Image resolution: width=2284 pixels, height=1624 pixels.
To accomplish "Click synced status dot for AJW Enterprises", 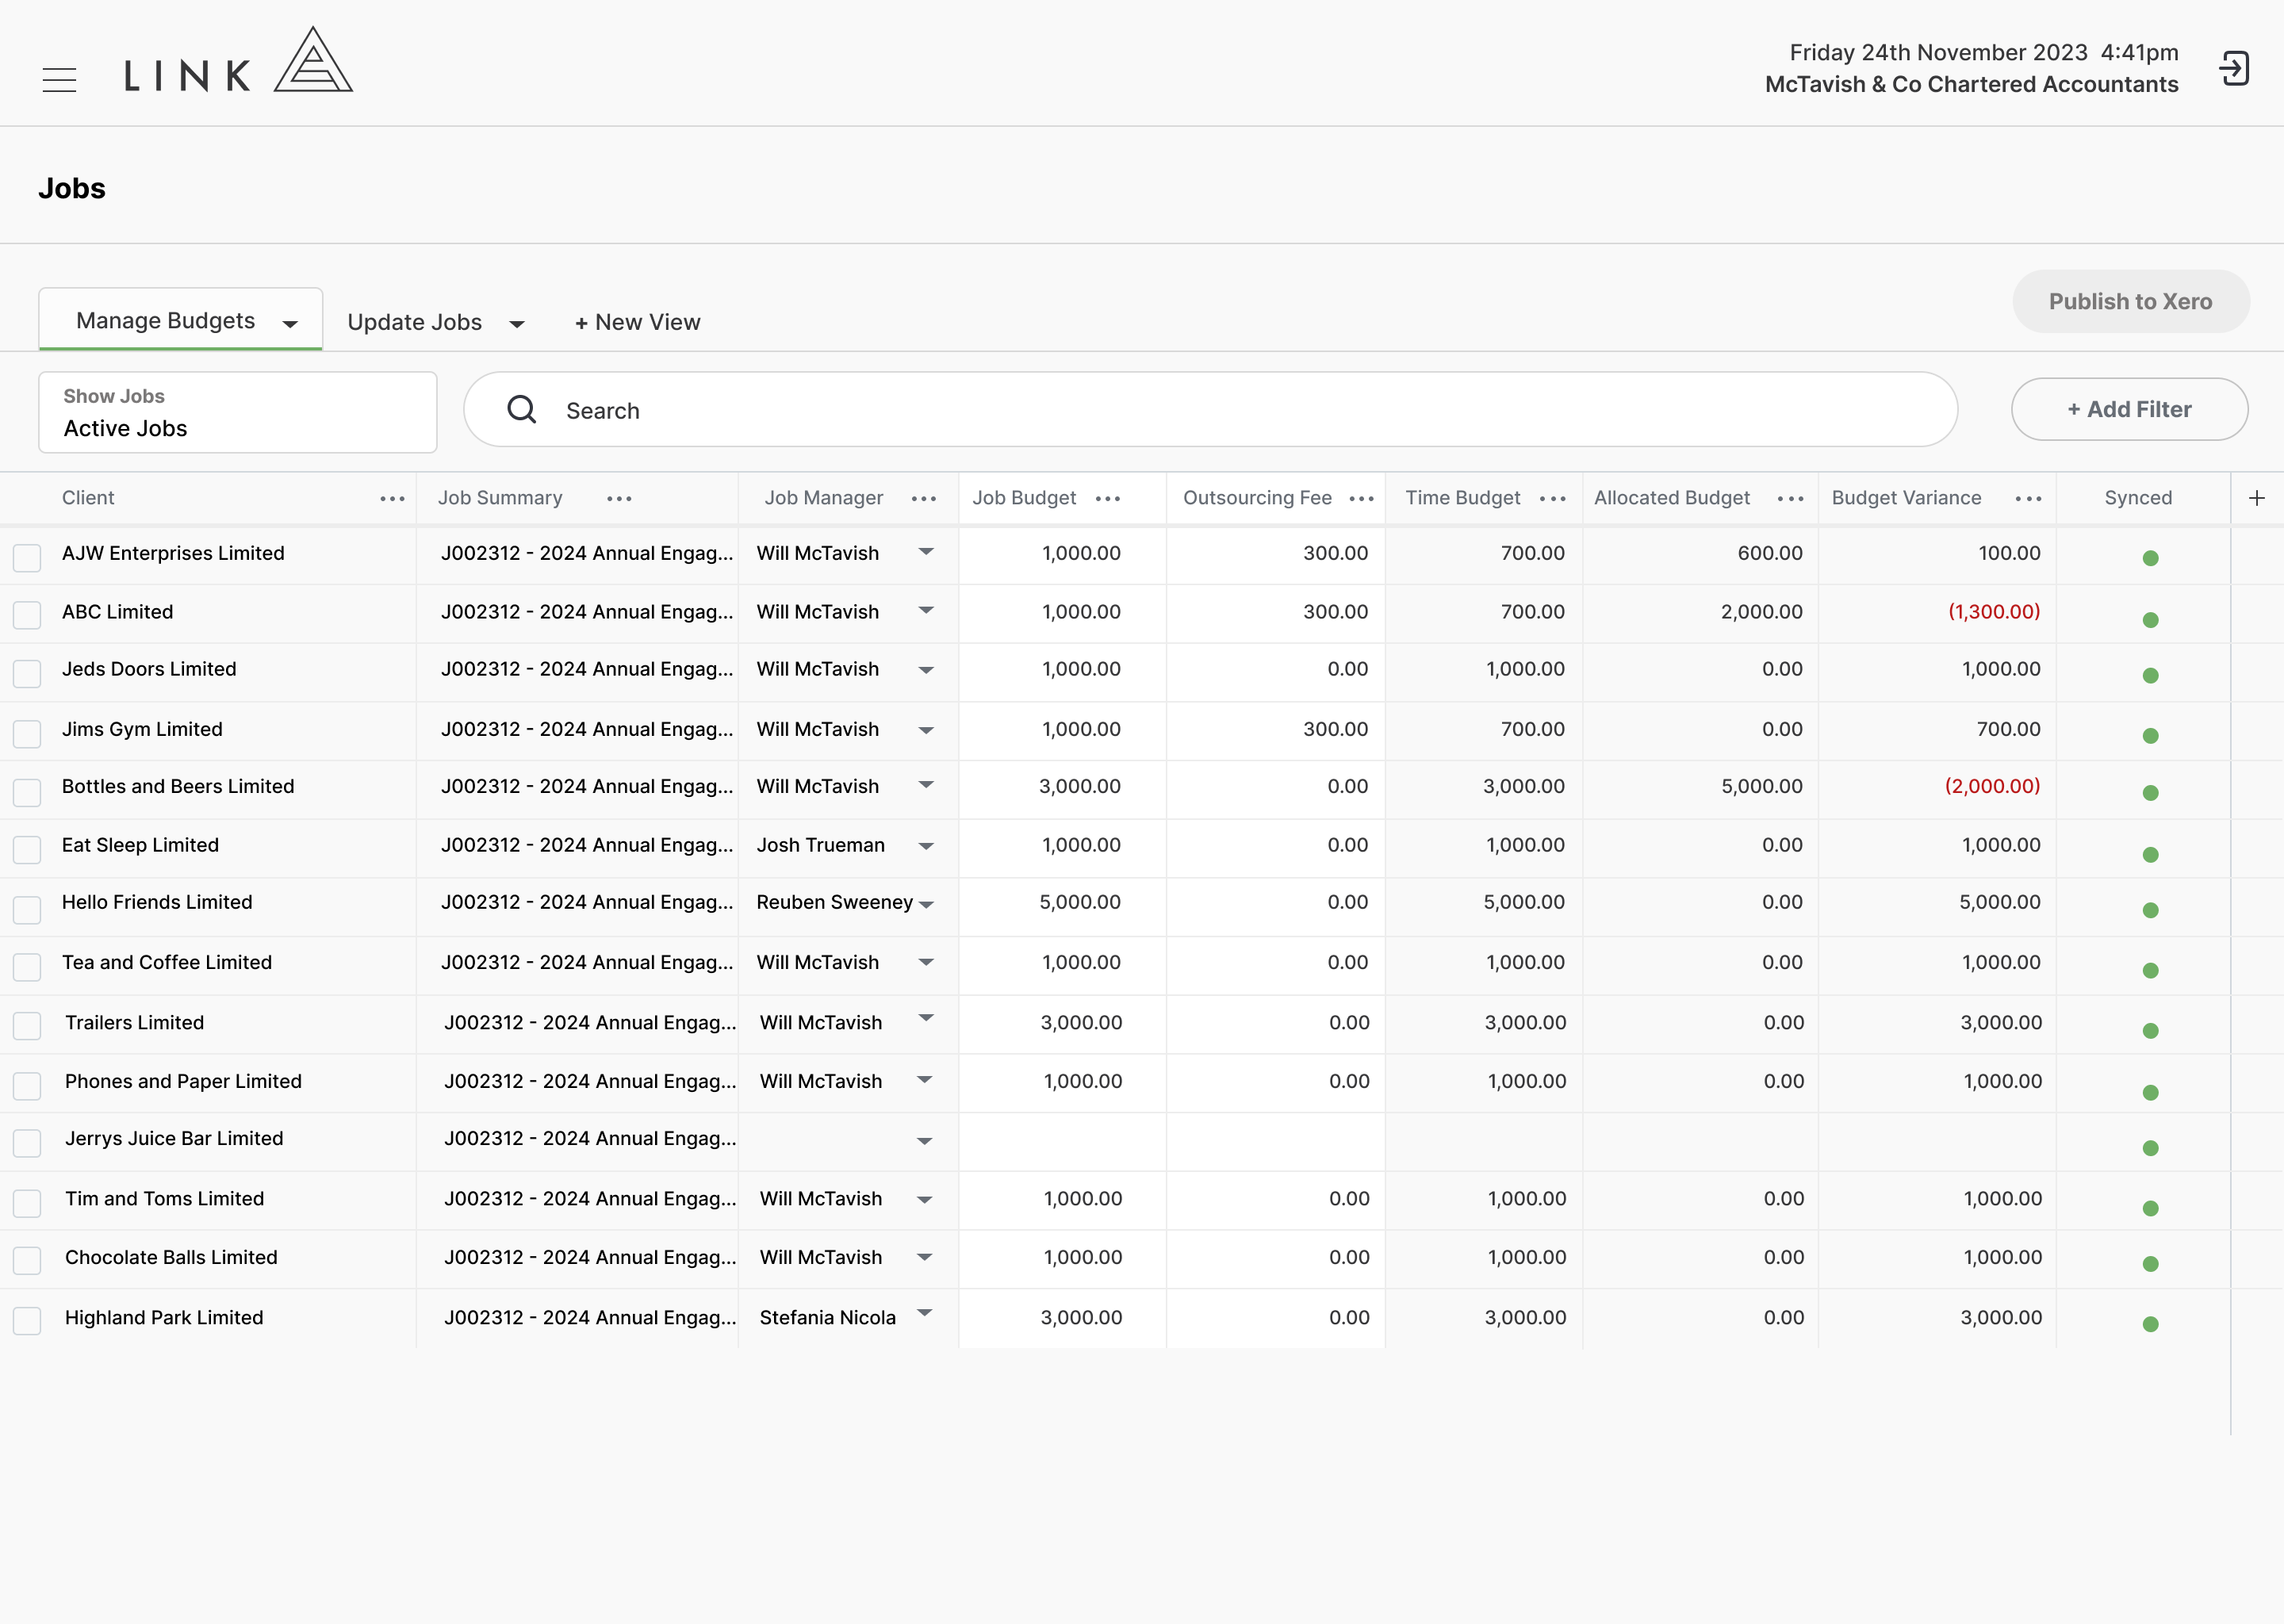I will pos(2151,558).
